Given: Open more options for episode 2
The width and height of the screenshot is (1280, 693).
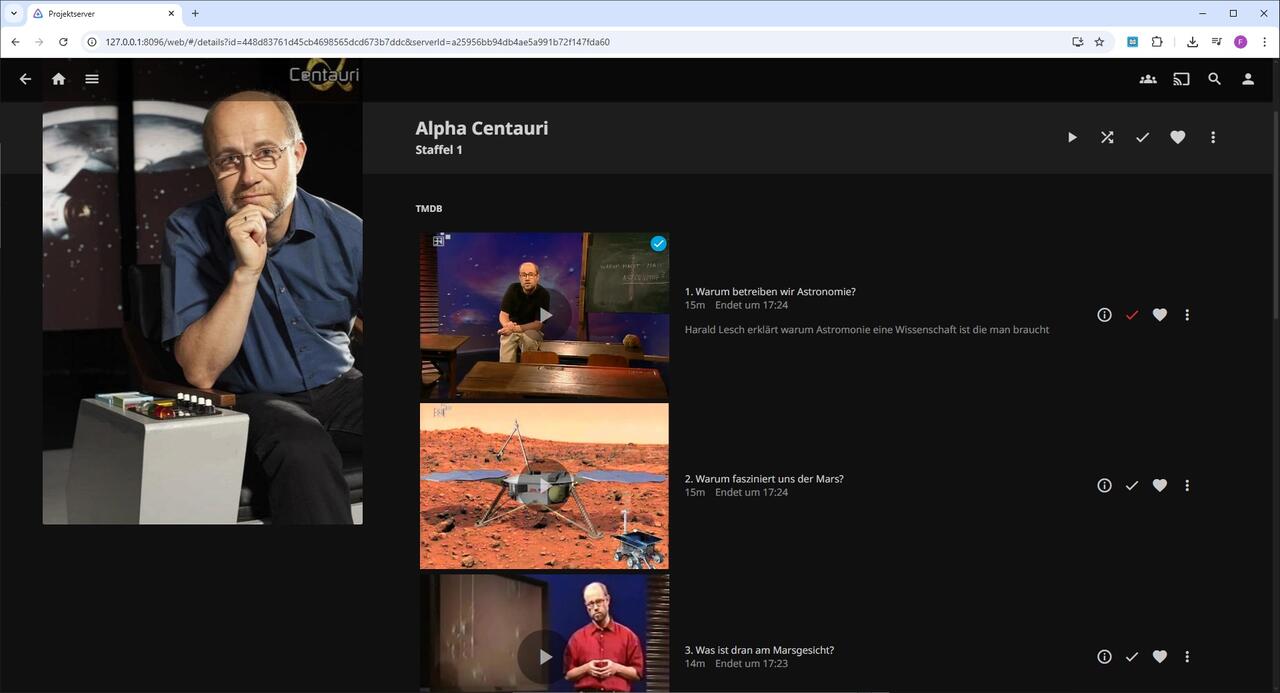Looking at the screenshot, I should pyautogui.click(x=1187, y=486).
